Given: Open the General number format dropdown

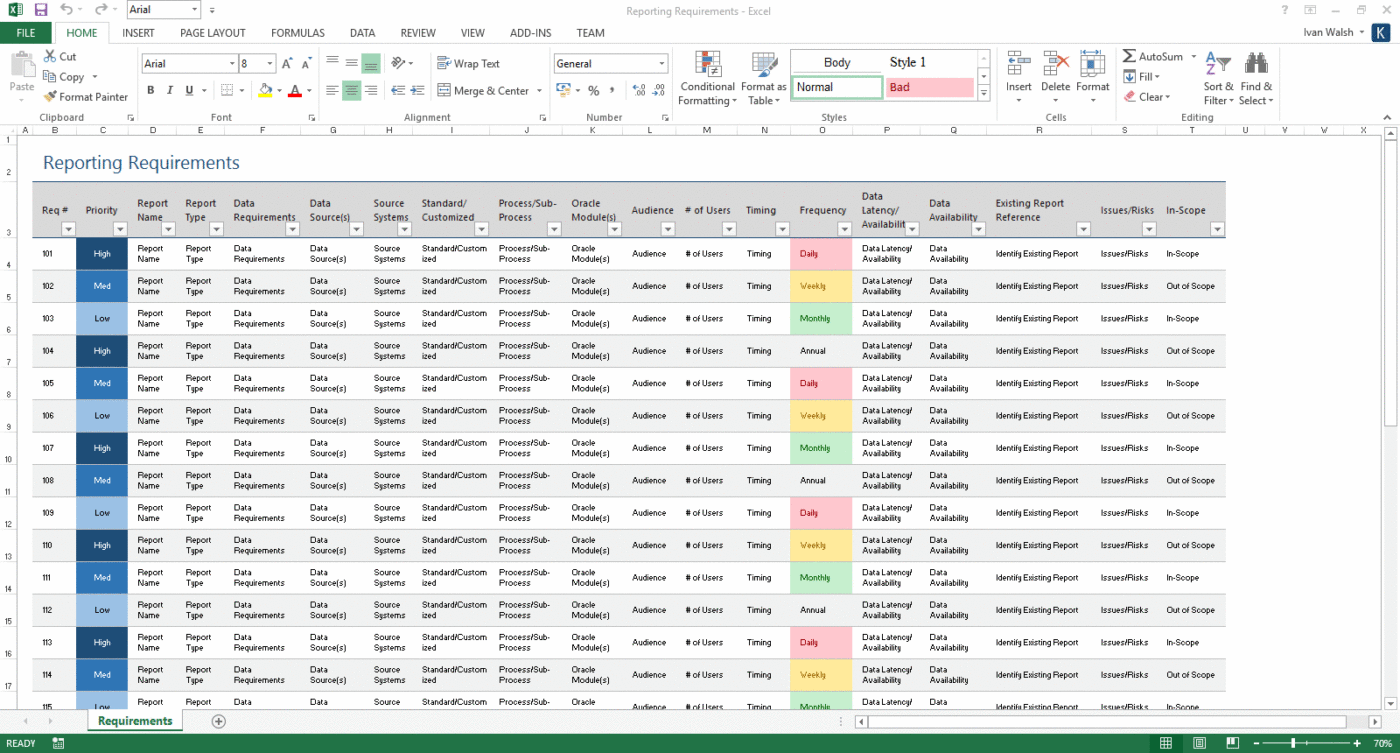Looking at the screenshot, I should coord(663,63).
